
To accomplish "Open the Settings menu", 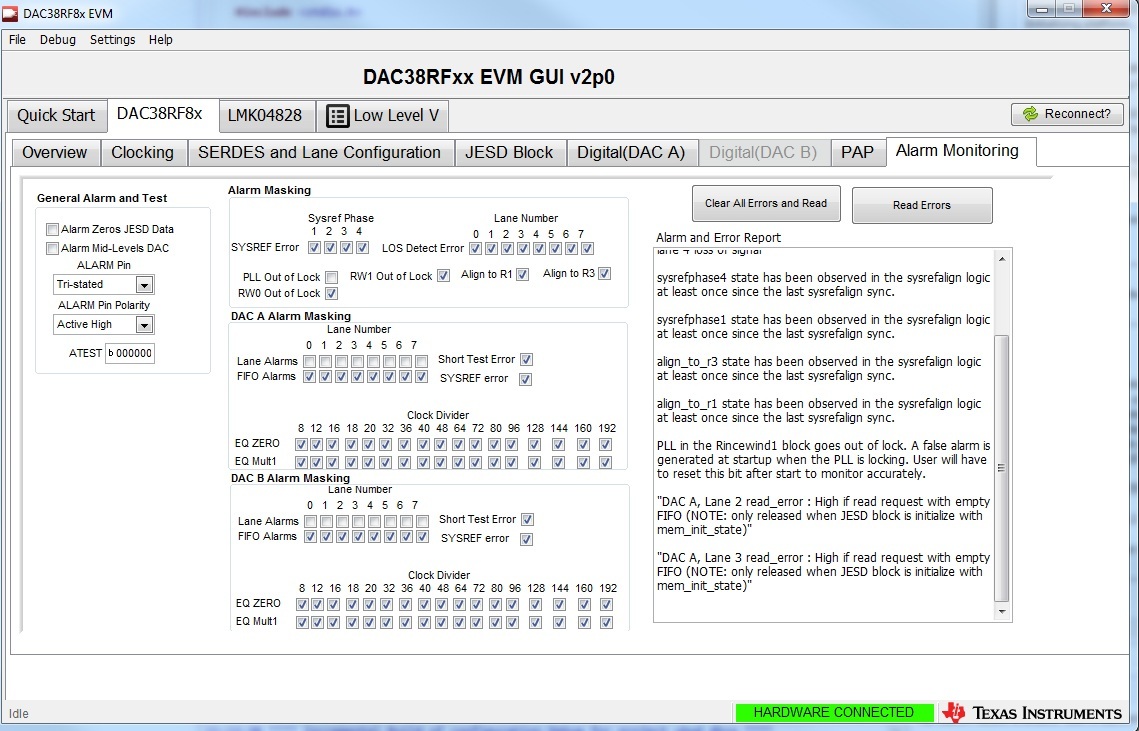I will pyautogui.click(x=113, y=39).
